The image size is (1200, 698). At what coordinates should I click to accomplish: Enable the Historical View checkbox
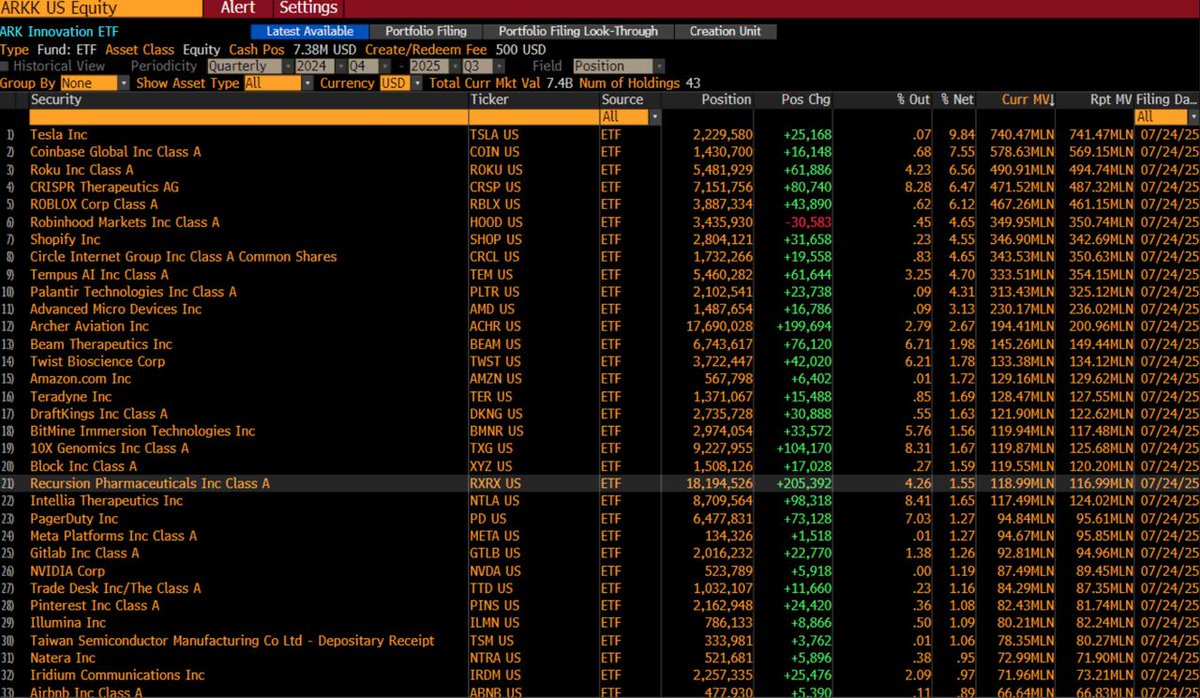6,66
